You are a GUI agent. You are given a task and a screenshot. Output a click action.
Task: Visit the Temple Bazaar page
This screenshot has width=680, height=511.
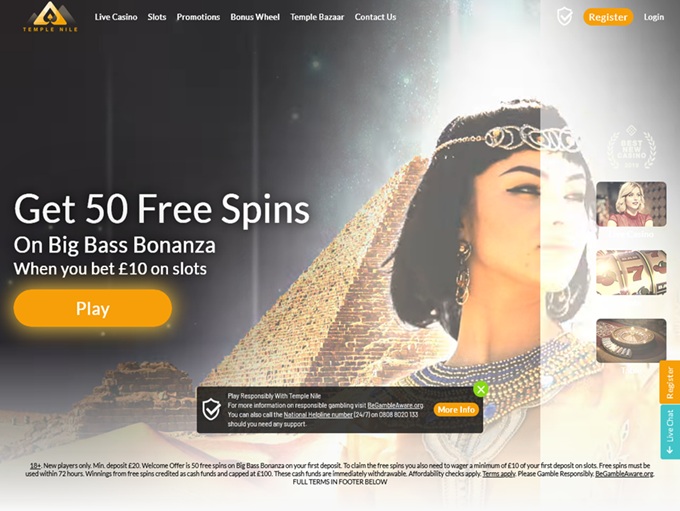(x=317, y=17)
